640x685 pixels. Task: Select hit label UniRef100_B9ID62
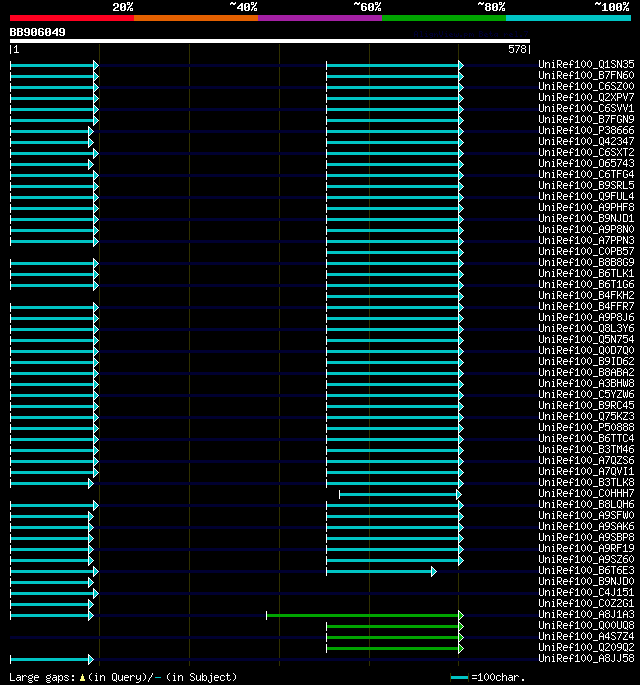pyautogui.click(x=586, y=361)
